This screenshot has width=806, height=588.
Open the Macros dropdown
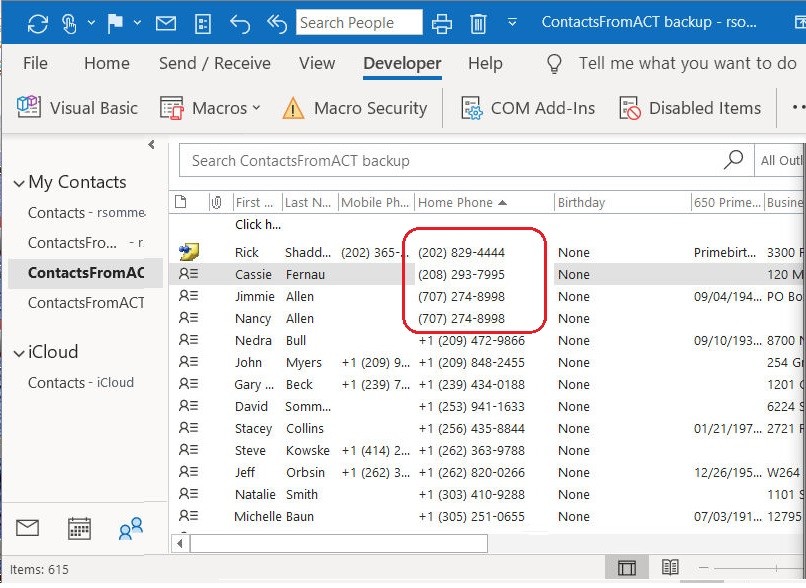(x=210, y=108)
